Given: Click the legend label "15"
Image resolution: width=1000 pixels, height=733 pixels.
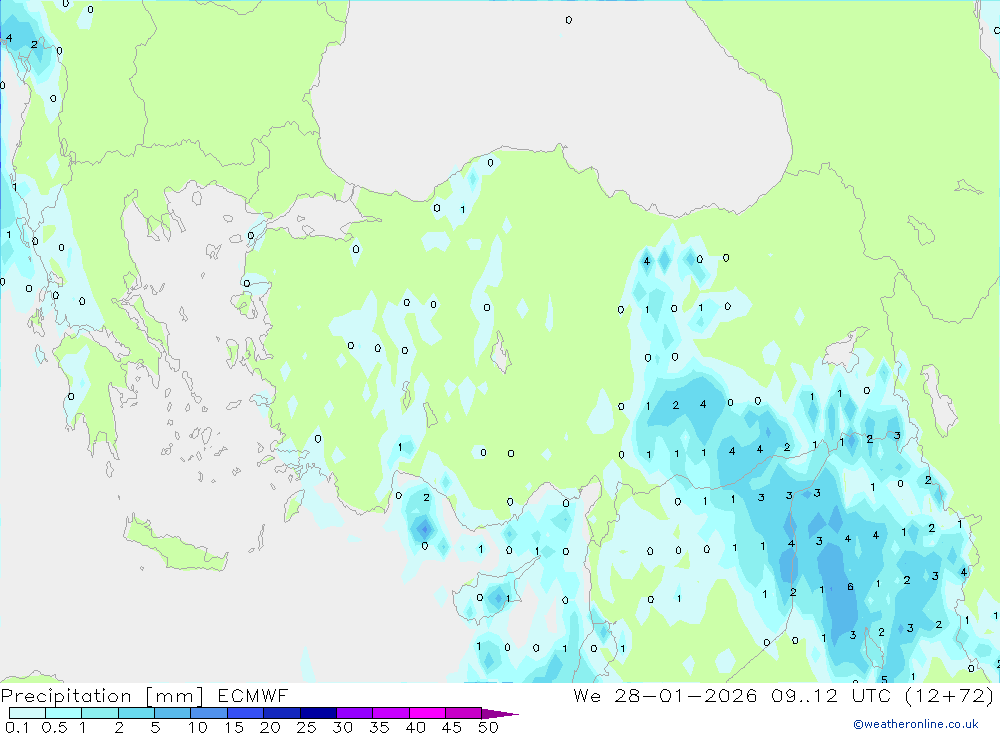Looking at the screenshot, I should click(x=234, y=727).
